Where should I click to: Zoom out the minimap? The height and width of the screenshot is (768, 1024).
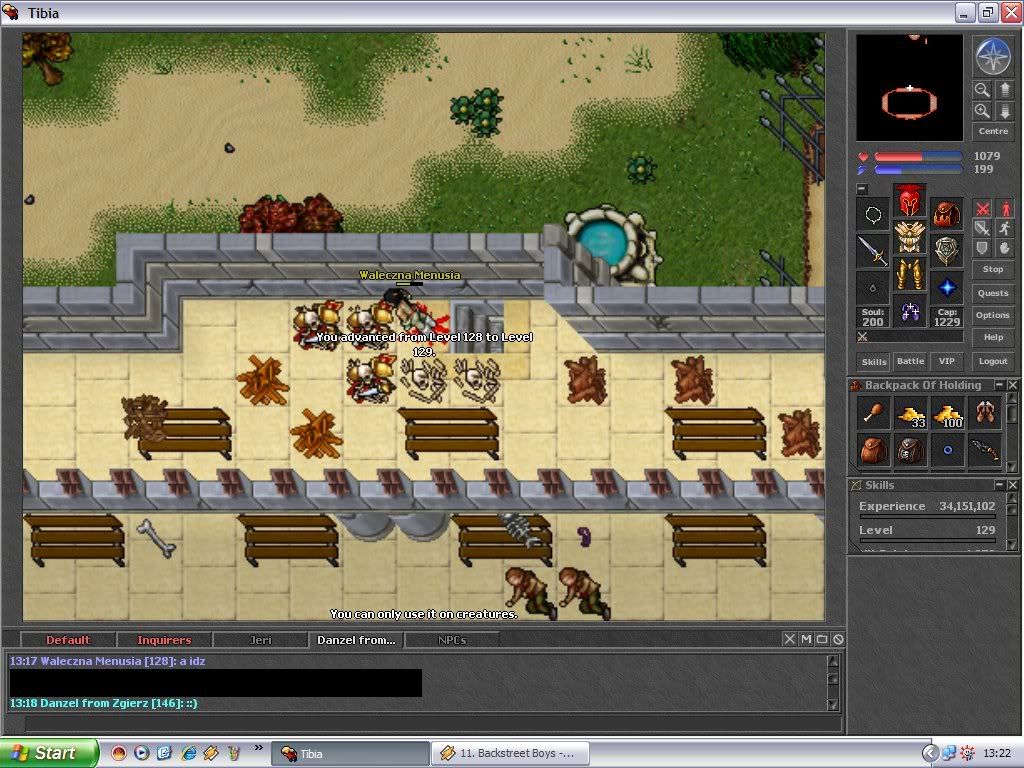click(x=982, y=90)
